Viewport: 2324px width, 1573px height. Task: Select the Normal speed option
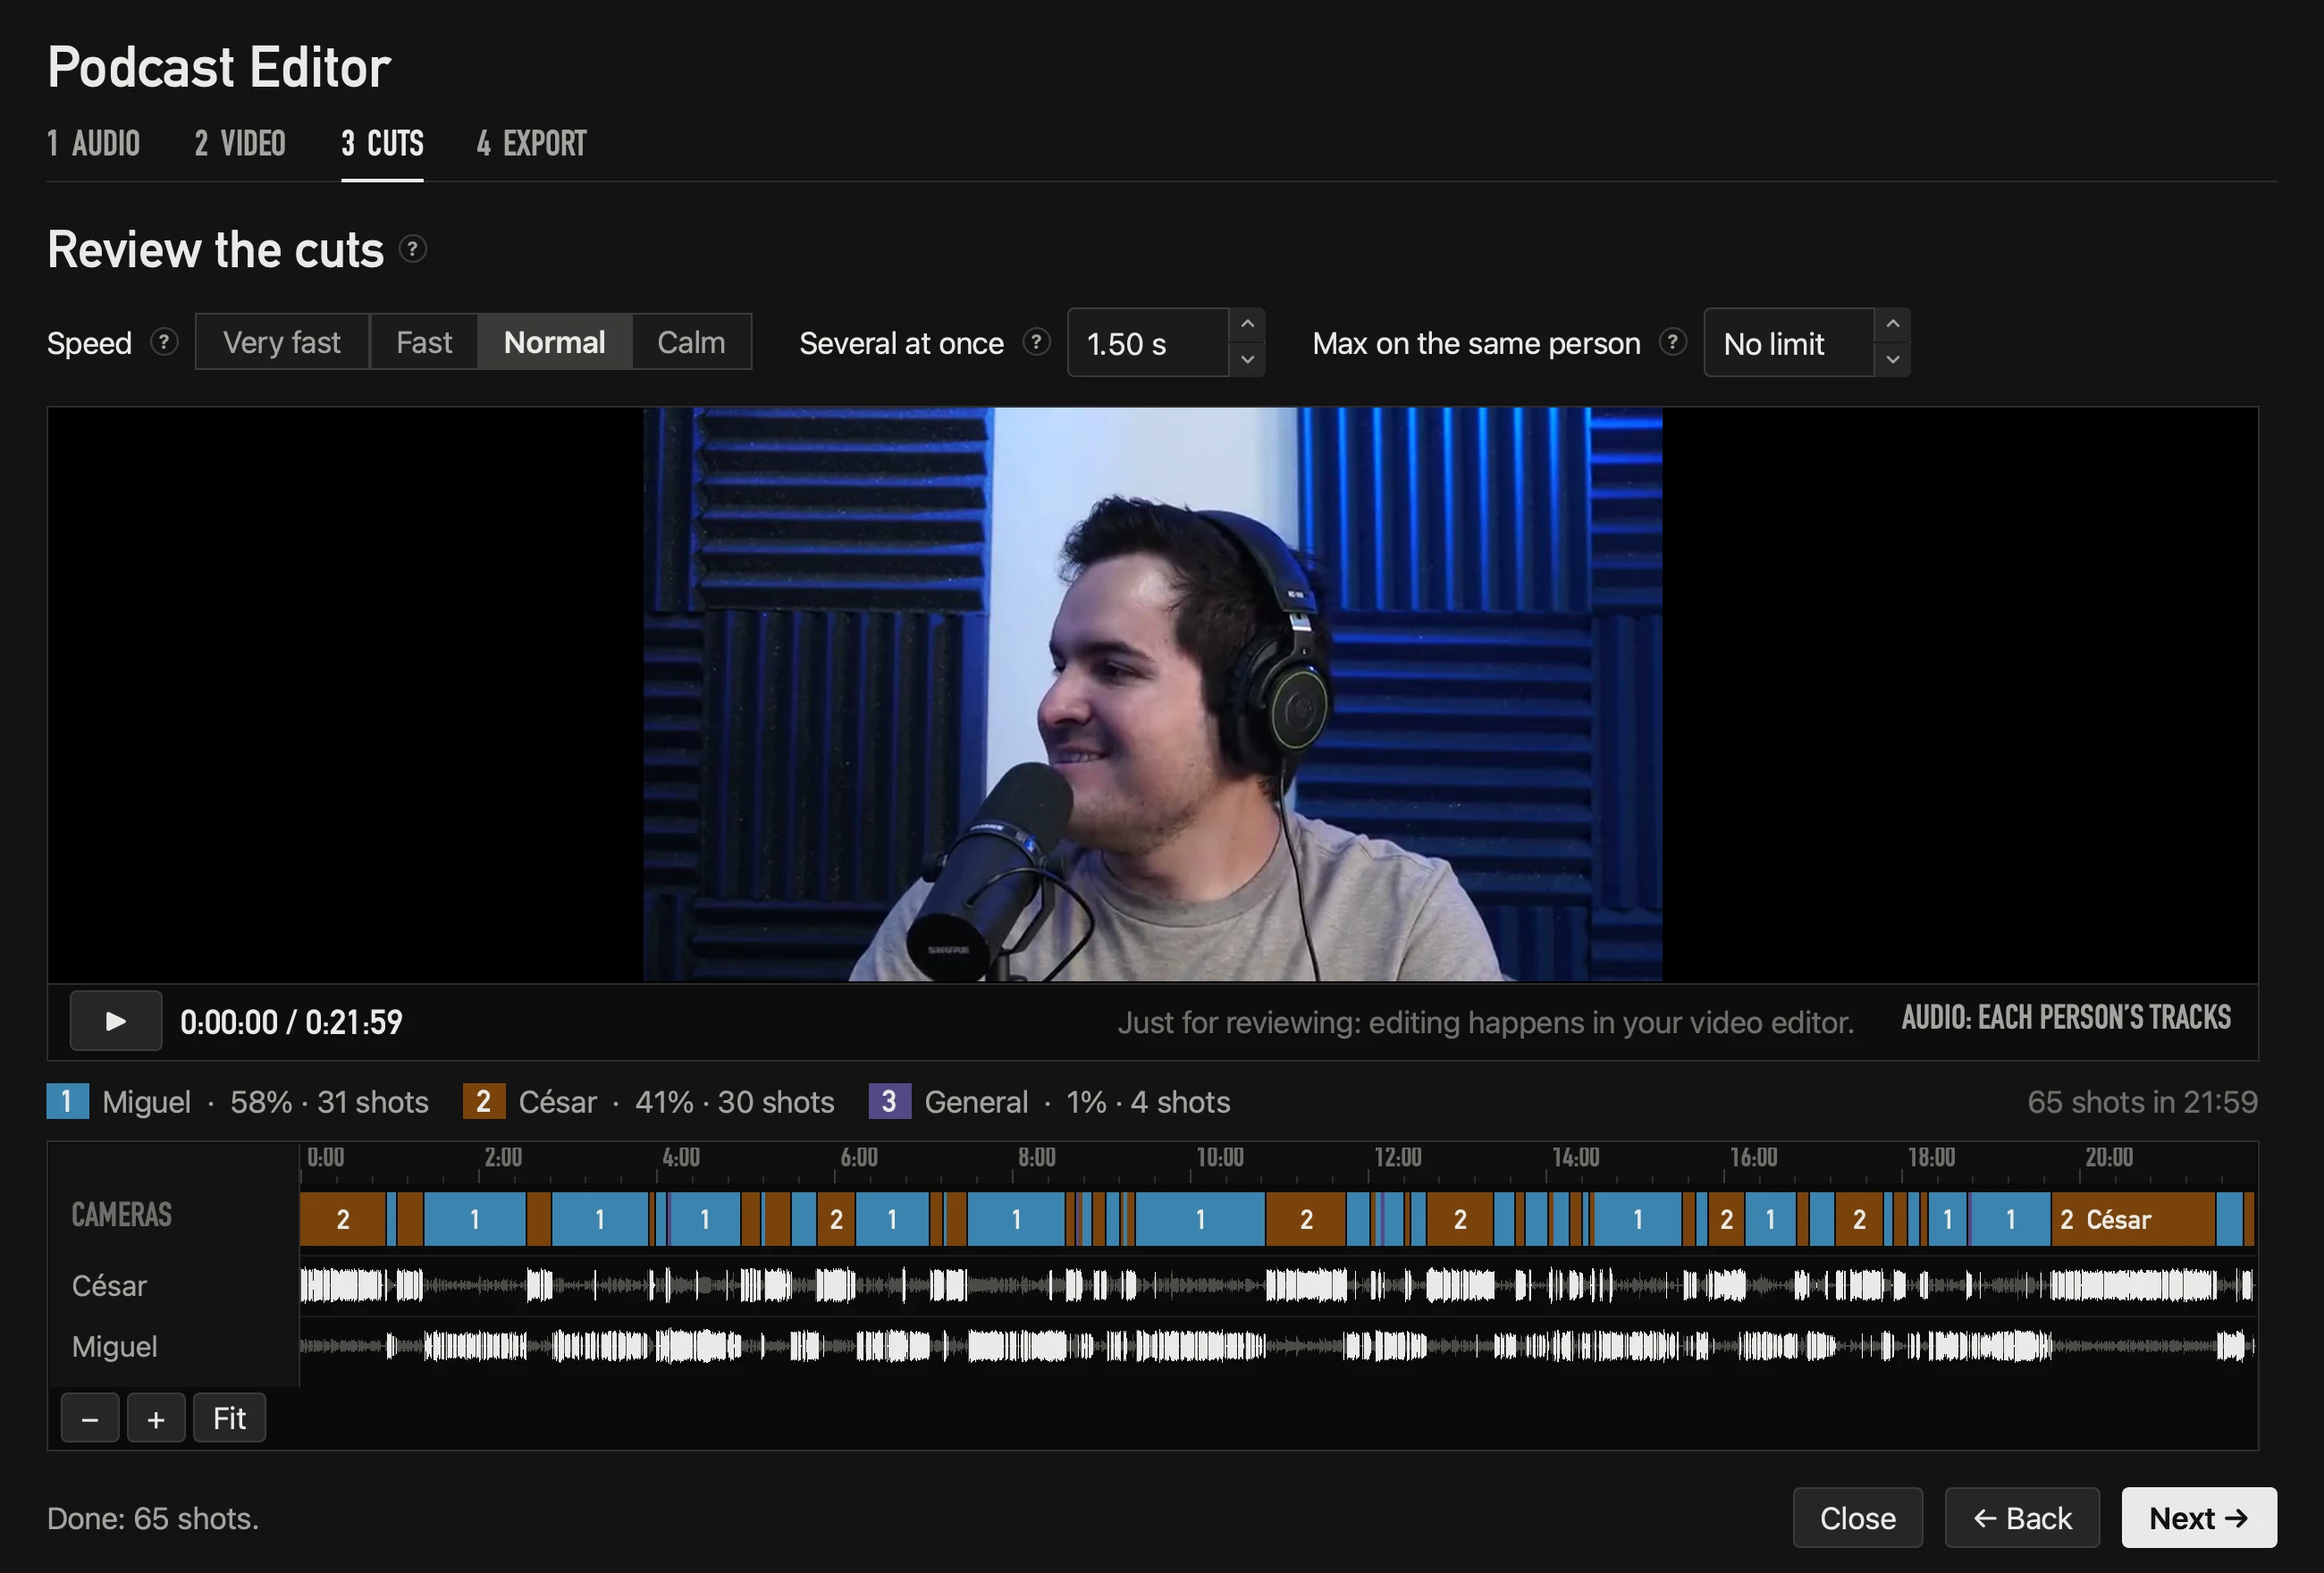click(555, 342)
